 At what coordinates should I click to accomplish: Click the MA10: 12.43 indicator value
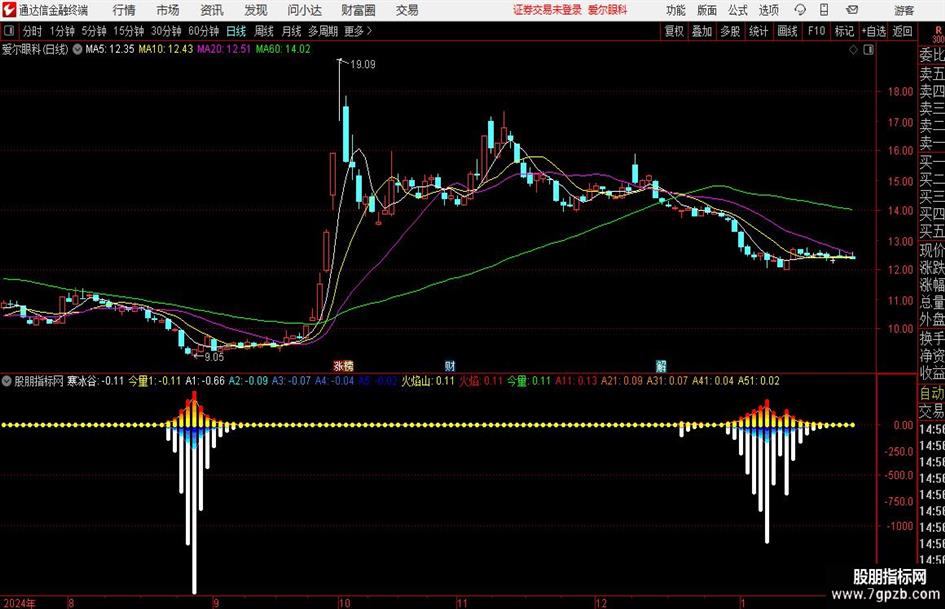pyautogui.click(x=166, y=49)
